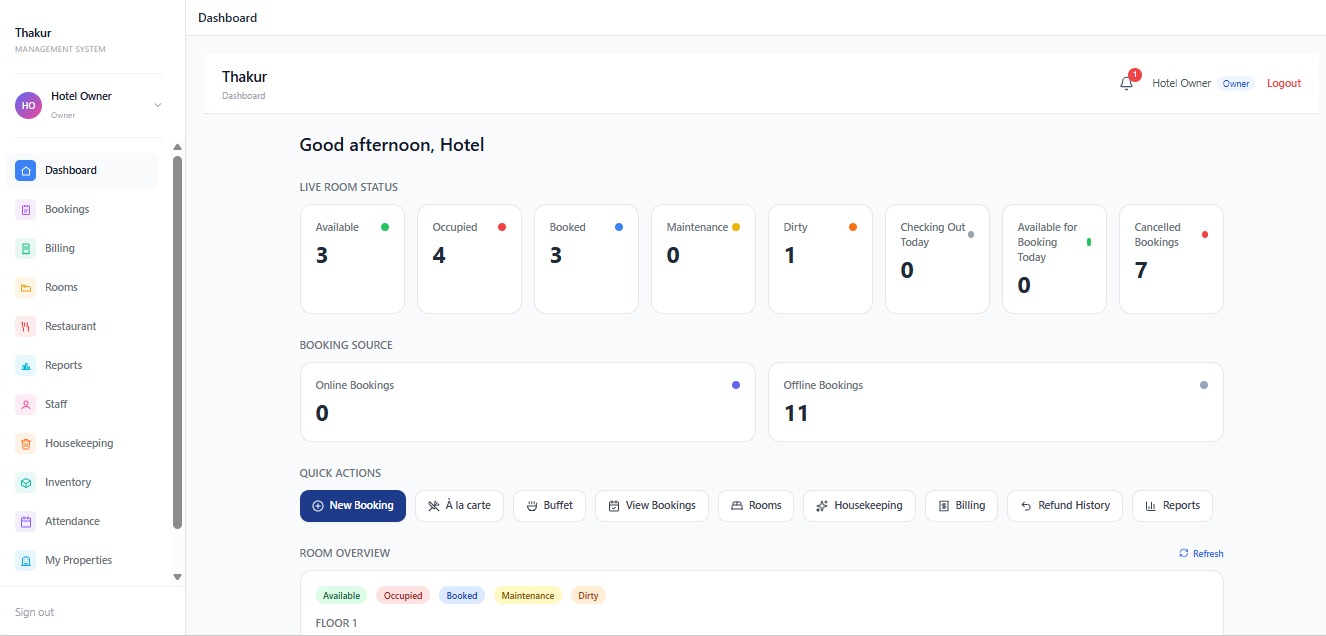Click the Occupied legend chip

(x=403, y=596)
